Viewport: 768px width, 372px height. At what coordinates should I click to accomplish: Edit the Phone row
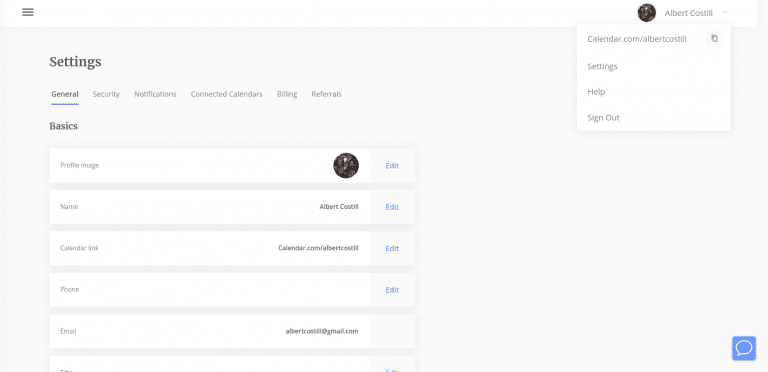click(392, 290)
